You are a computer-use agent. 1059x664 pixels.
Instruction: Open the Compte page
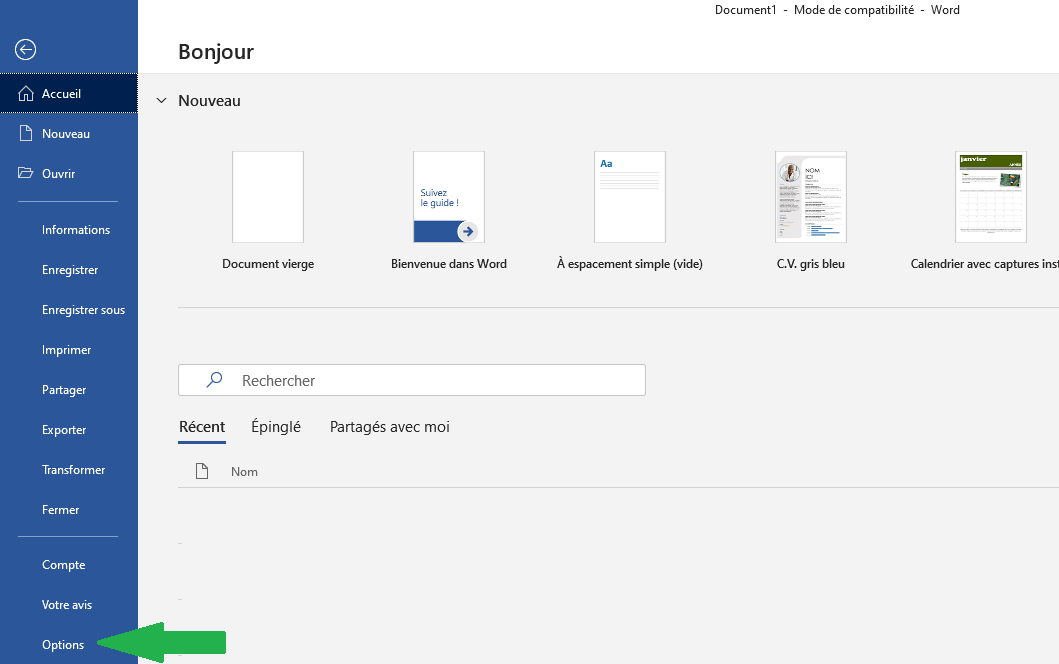click(69, 564)
